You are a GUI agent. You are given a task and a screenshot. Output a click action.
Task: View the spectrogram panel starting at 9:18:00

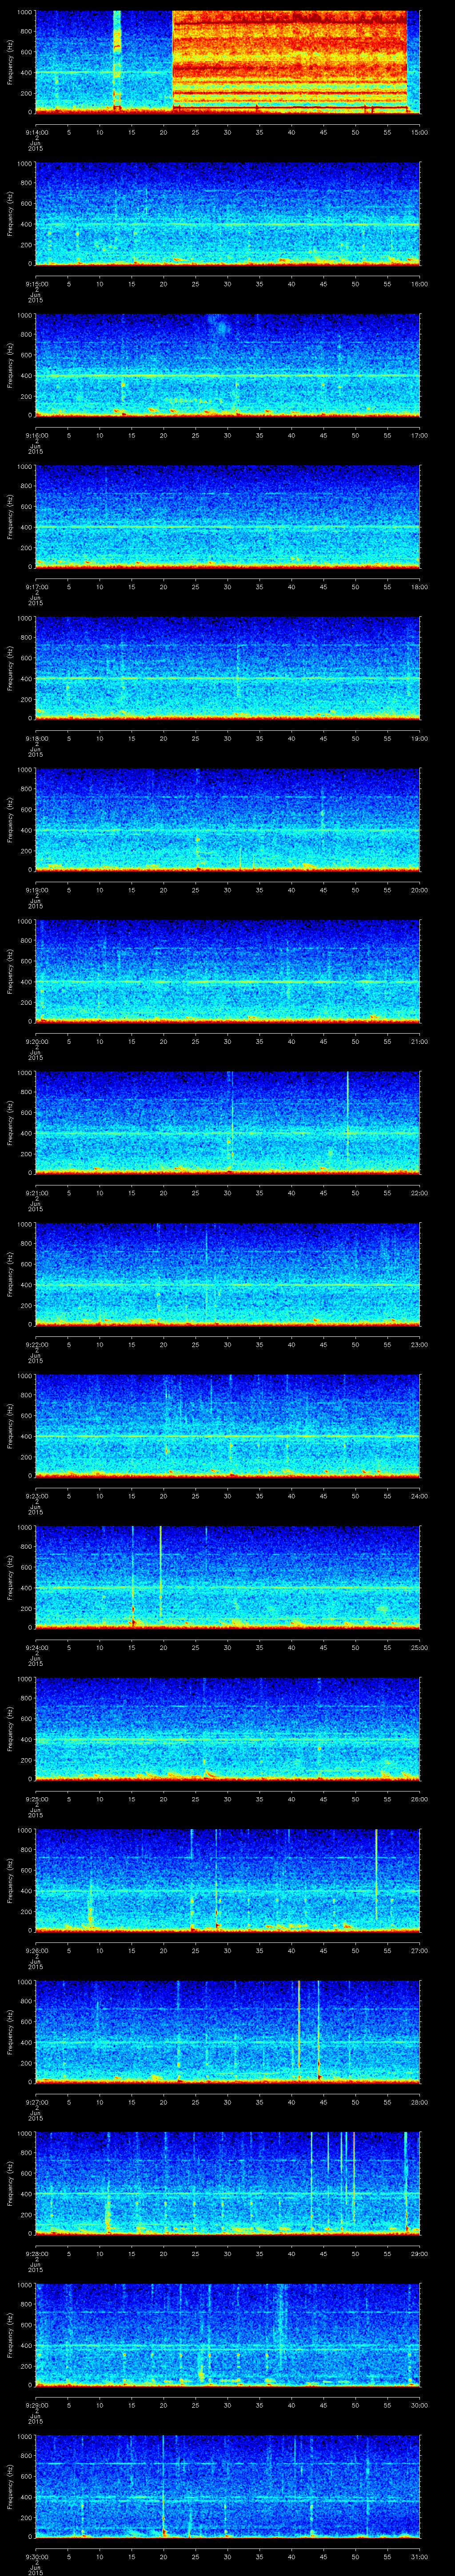tap(227, 668)
